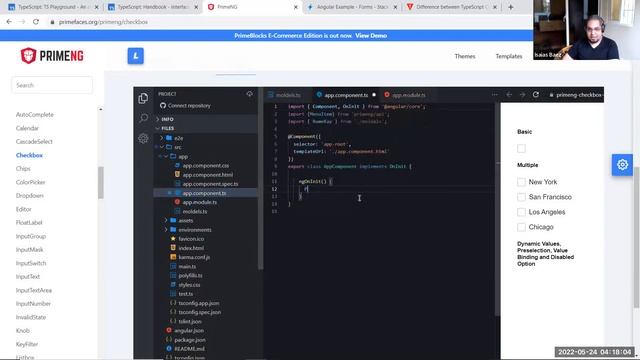Click the app.module.ts red file icon in tree

point(177,202)
